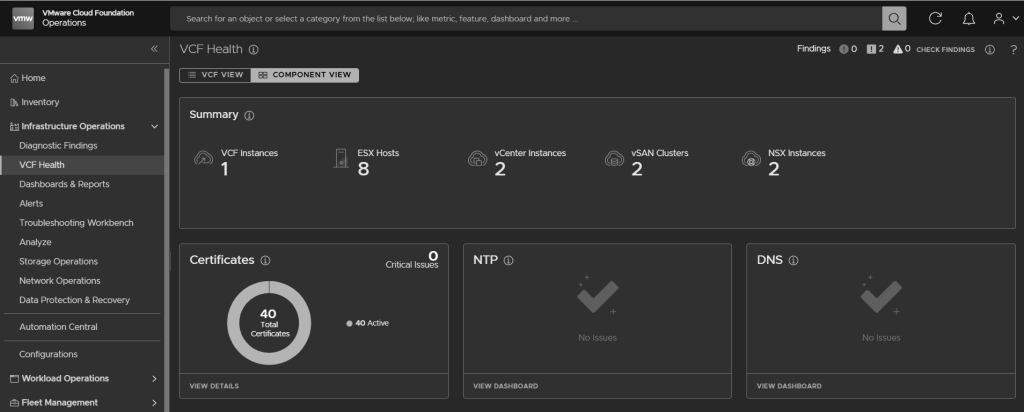
Task: Click the Fleet Management section icon
Action: pos(14,403)
